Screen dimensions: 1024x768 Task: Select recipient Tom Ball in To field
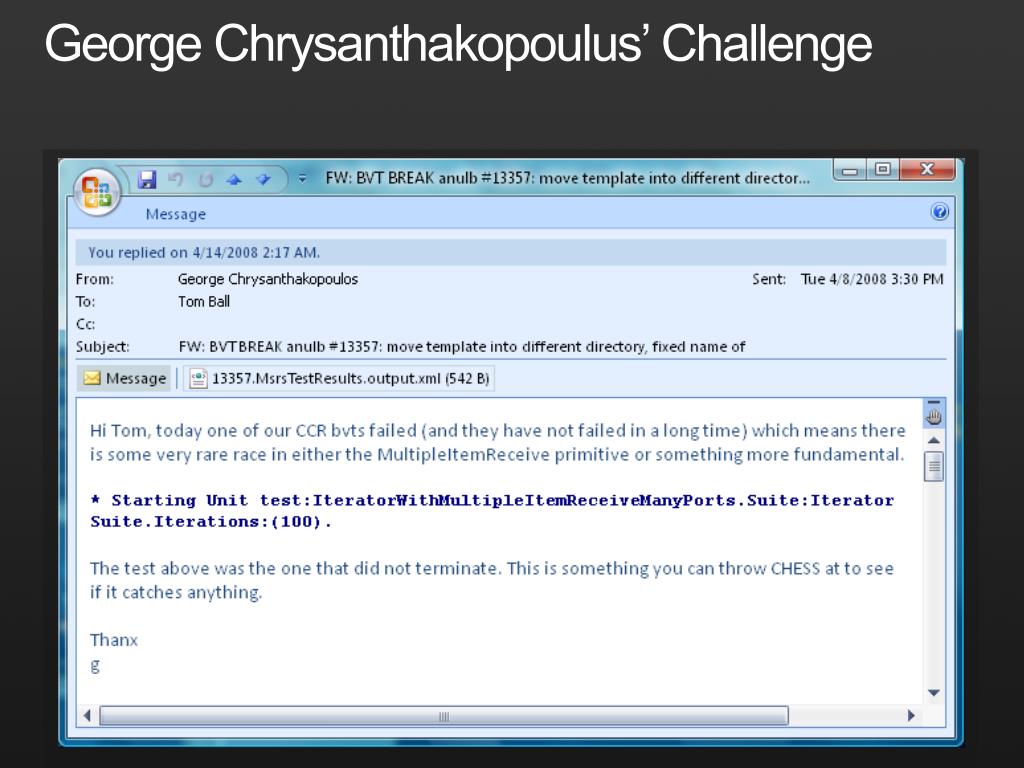click(204, 302)
